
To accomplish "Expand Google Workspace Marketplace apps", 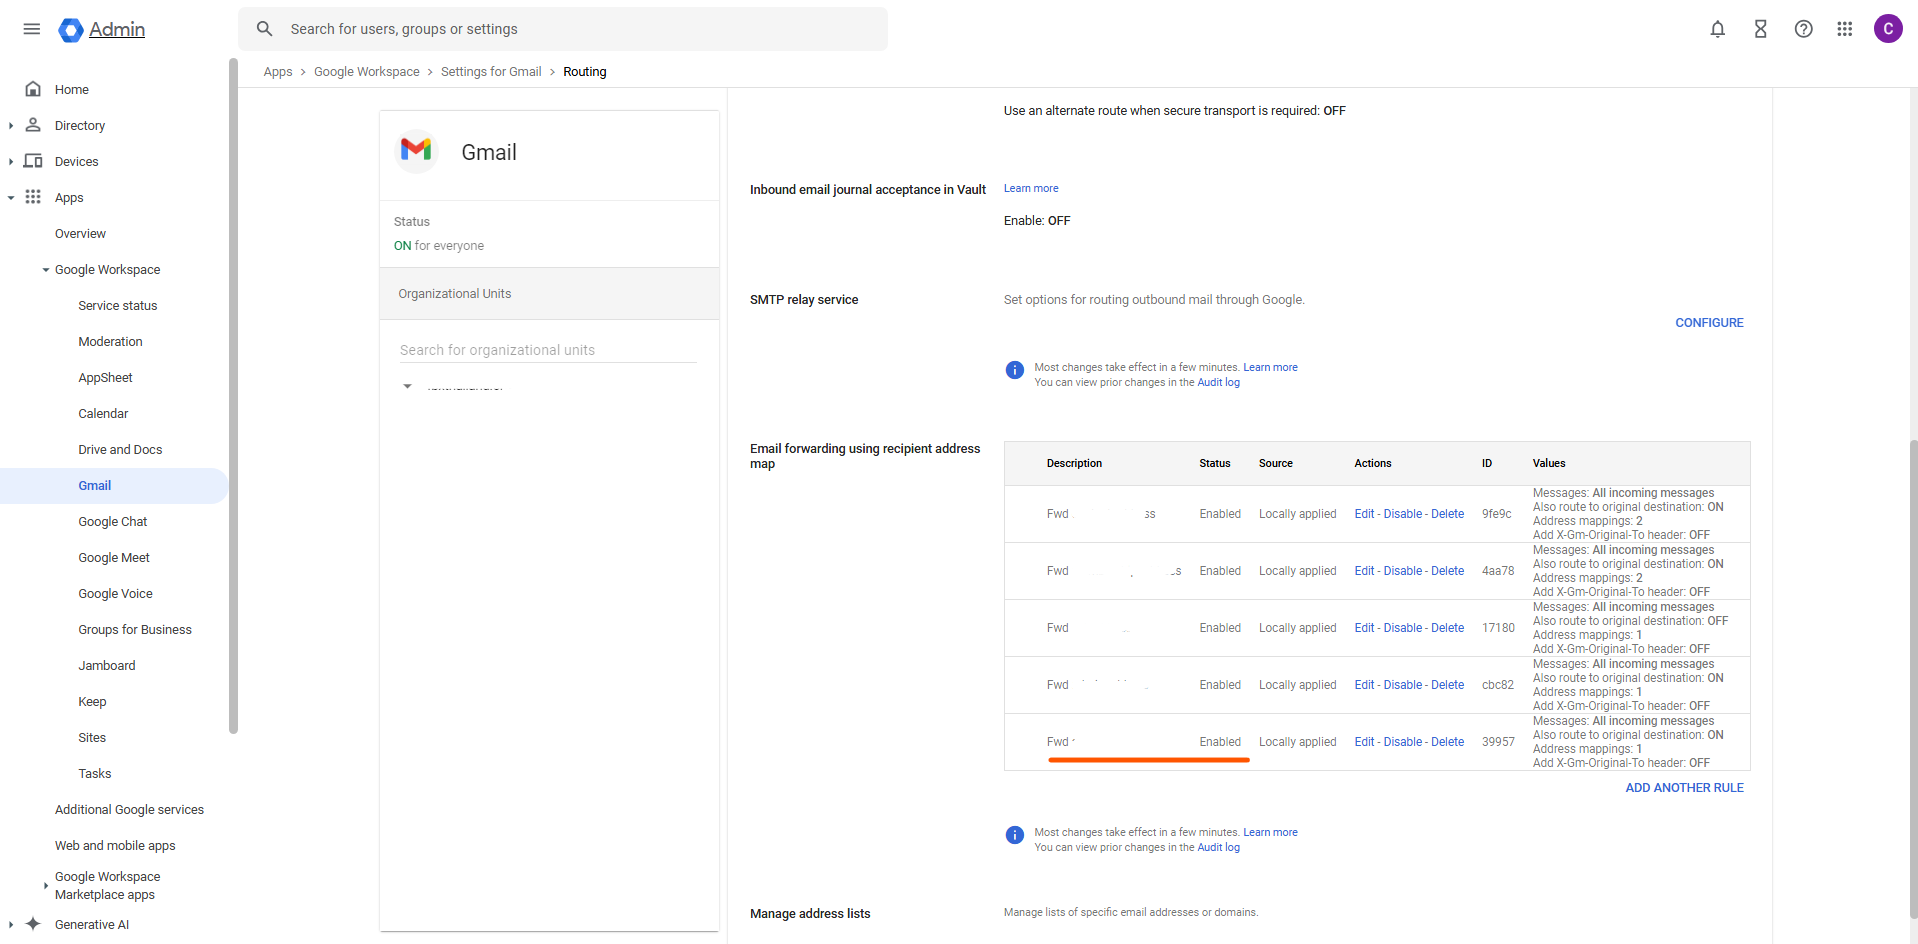I will click(46, 885).
